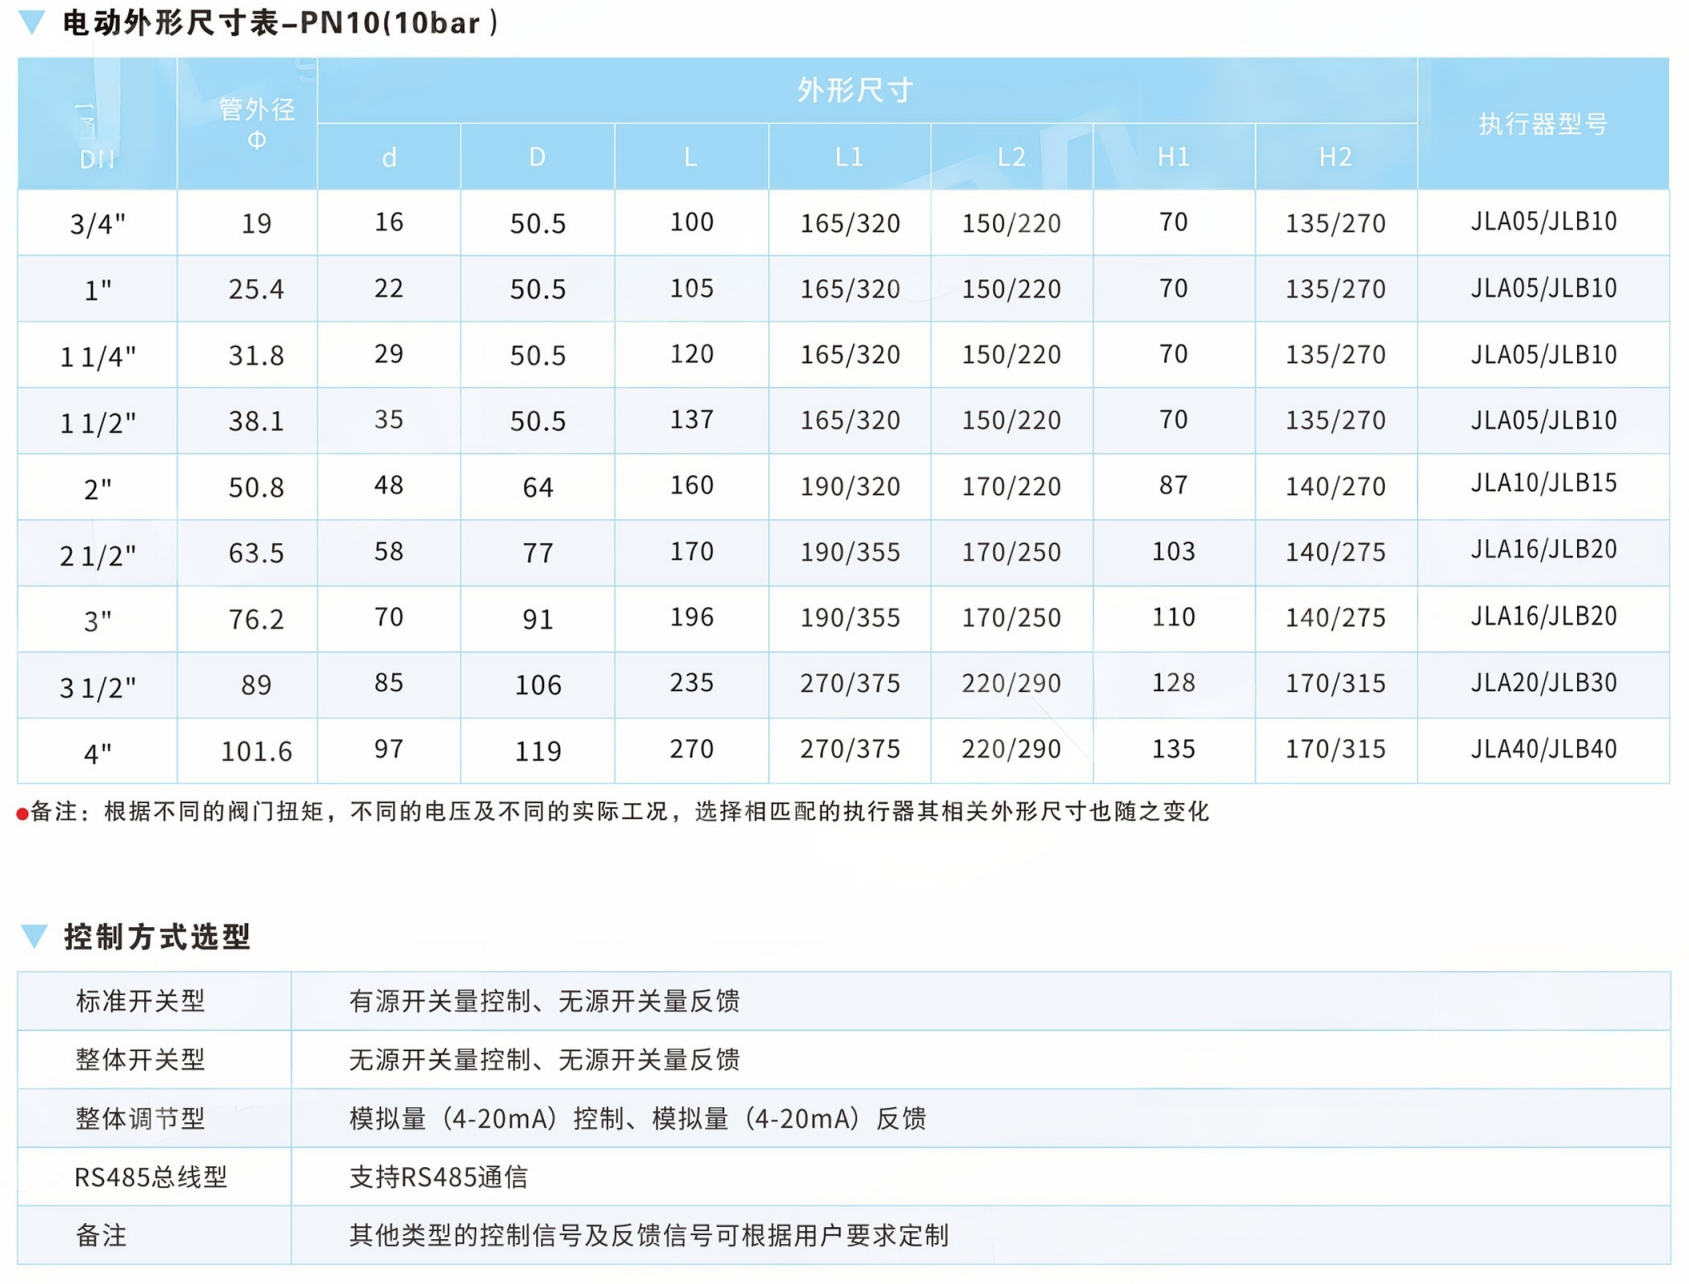
Task: Expand the L1 column header
Action: point(848,156)
